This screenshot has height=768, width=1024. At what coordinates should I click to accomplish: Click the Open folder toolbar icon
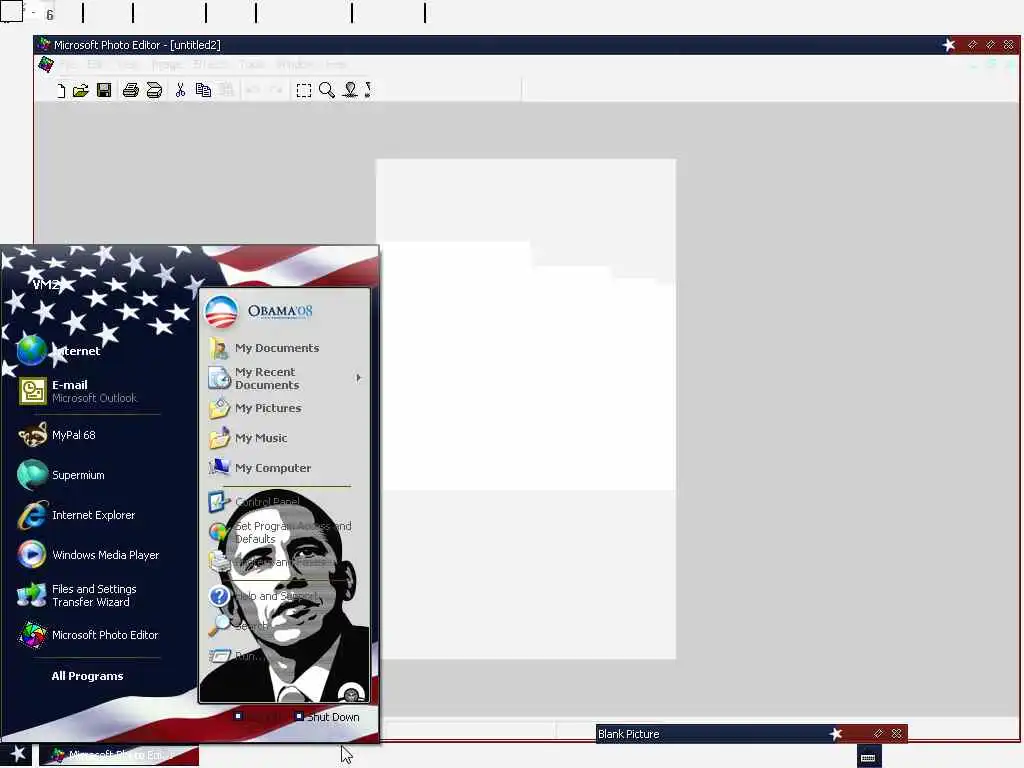pos(81,91)
